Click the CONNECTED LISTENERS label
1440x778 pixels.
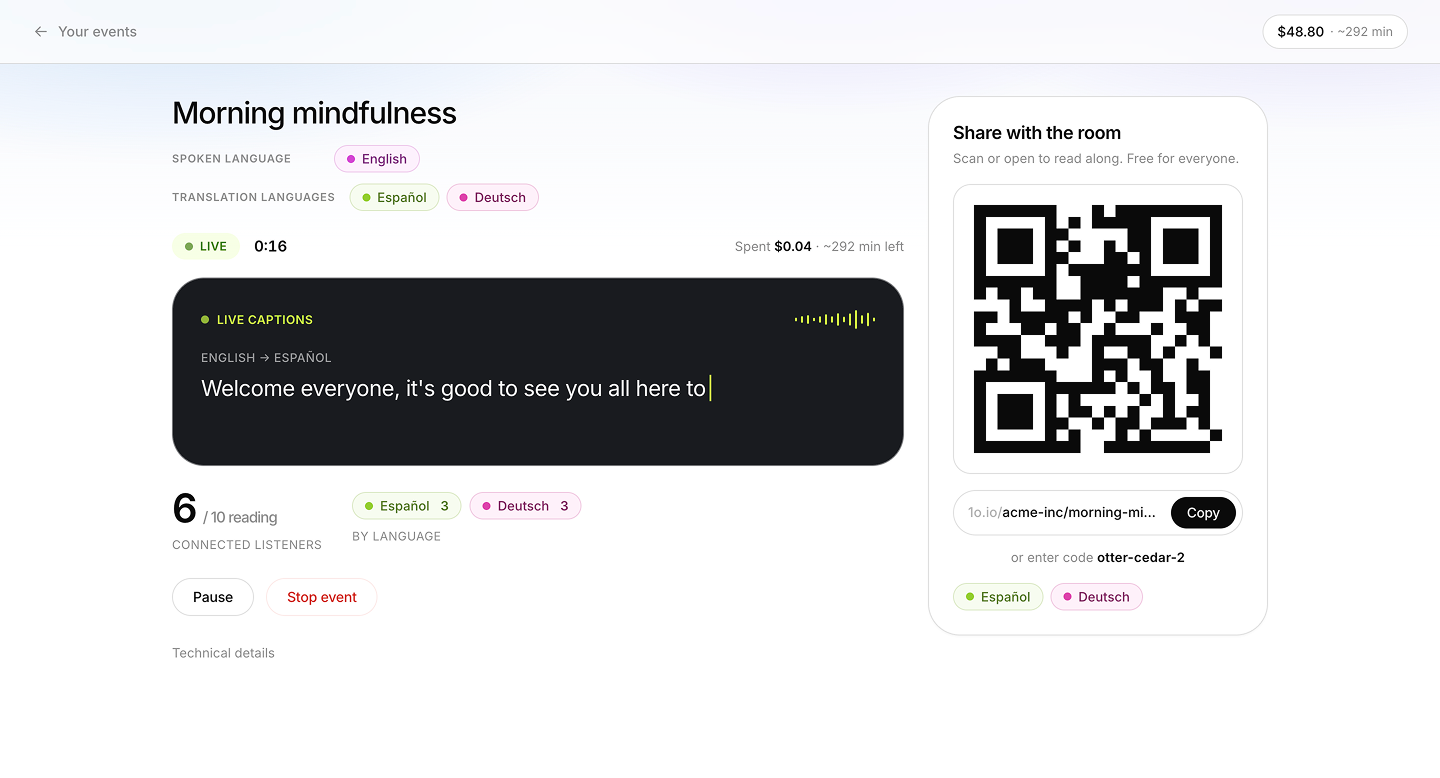tap(247, 545)
